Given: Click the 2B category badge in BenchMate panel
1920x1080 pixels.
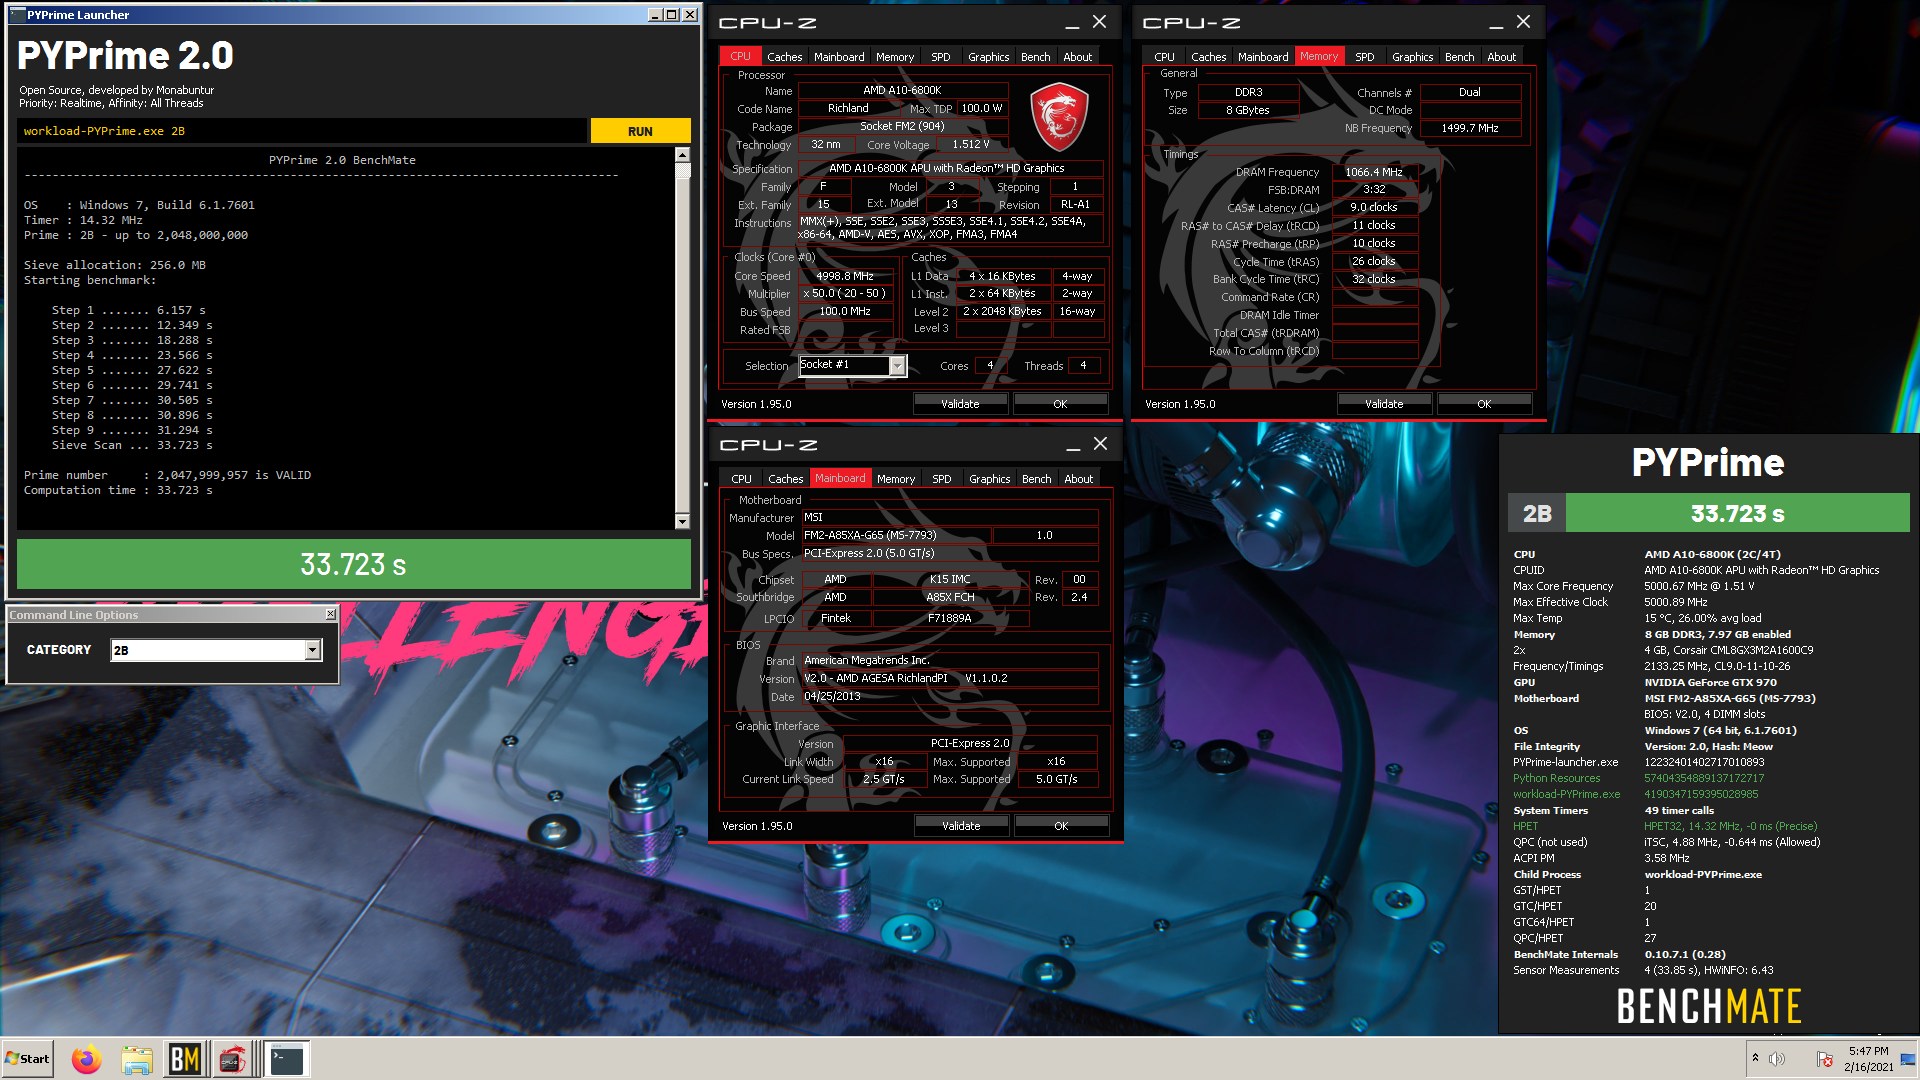Looking at the screenshot, I should pyautogui.click(x=1537, y=514).
